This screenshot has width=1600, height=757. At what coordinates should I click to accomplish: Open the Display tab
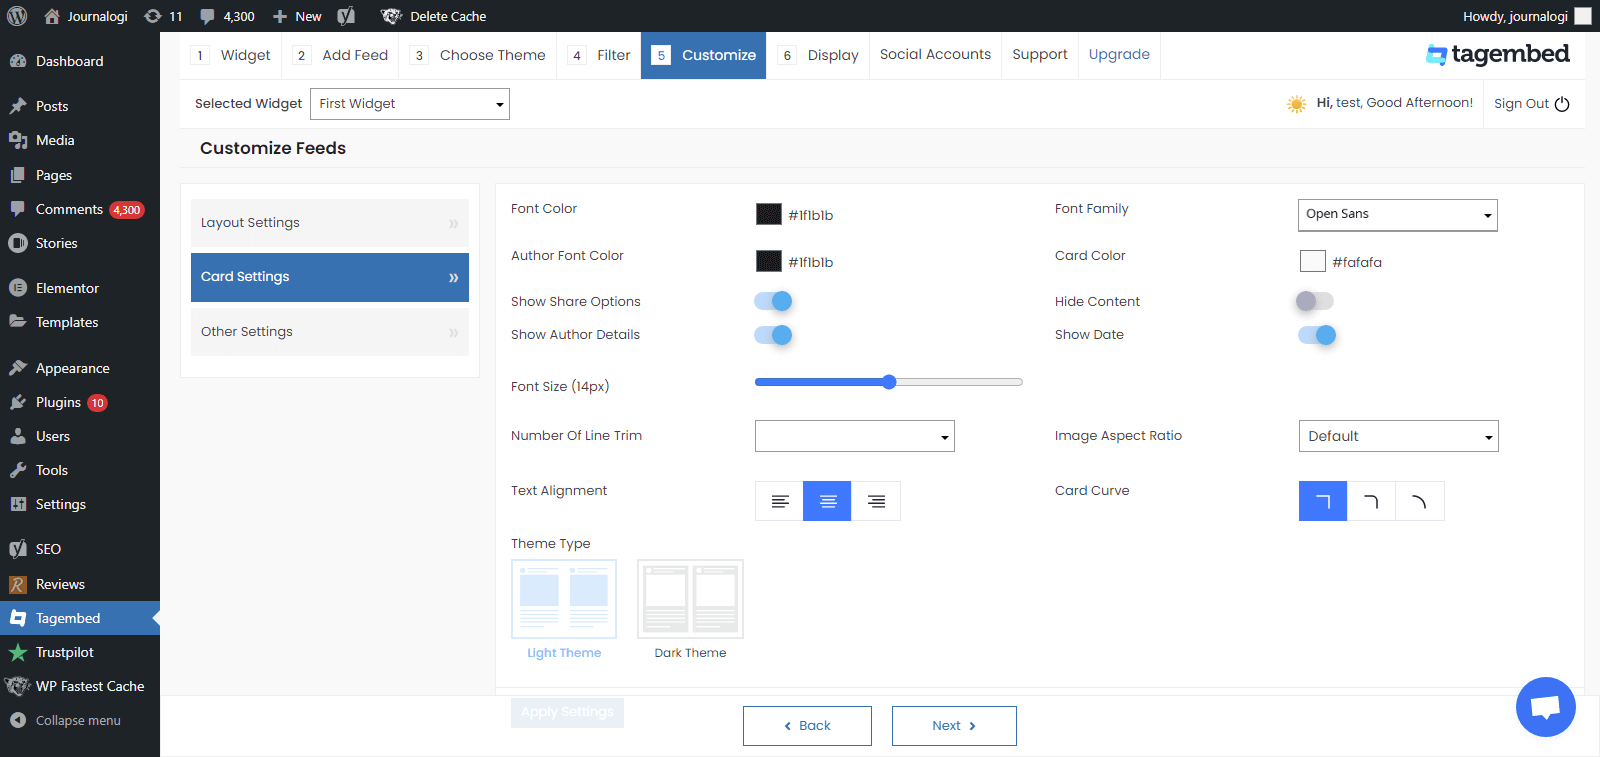(818, 55)
